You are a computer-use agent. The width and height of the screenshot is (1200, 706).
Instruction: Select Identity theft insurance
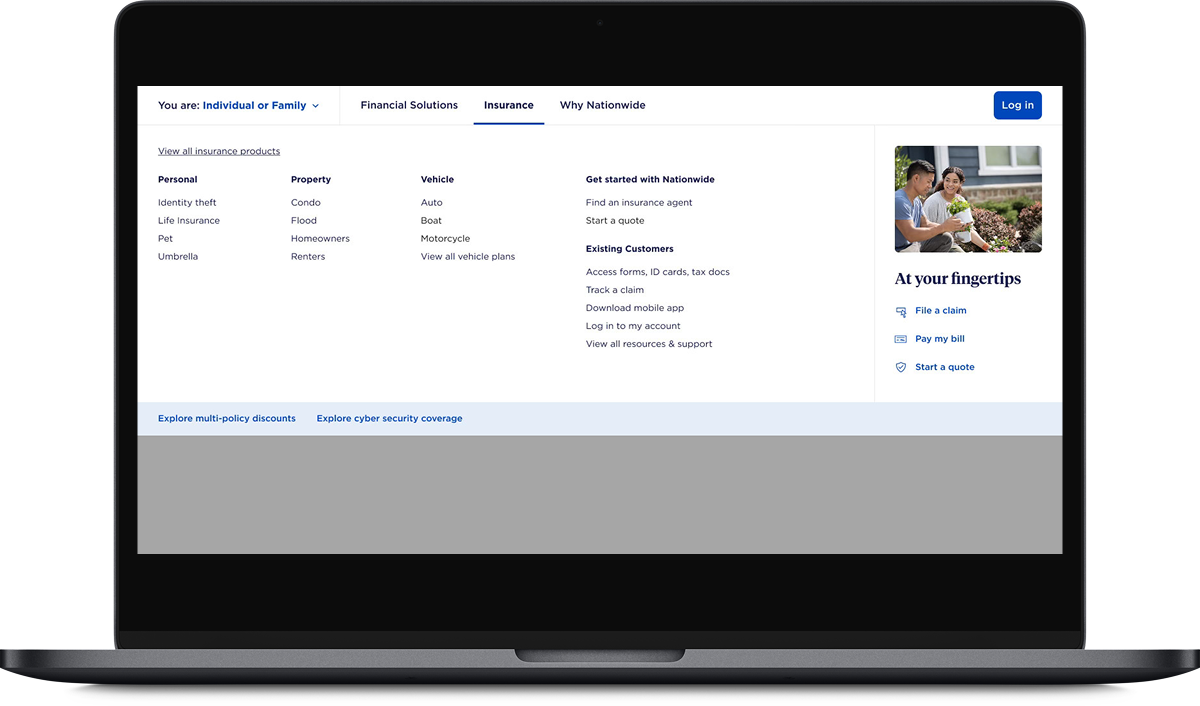pyautogui.click(x=187, y=202)
